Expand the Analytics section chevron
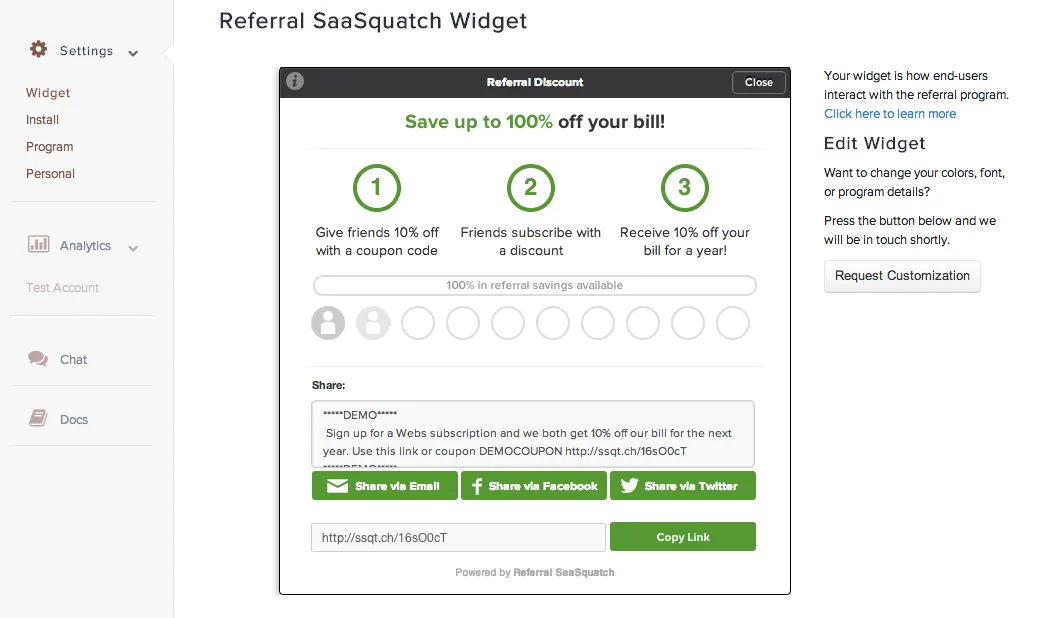 coord(133,248)
